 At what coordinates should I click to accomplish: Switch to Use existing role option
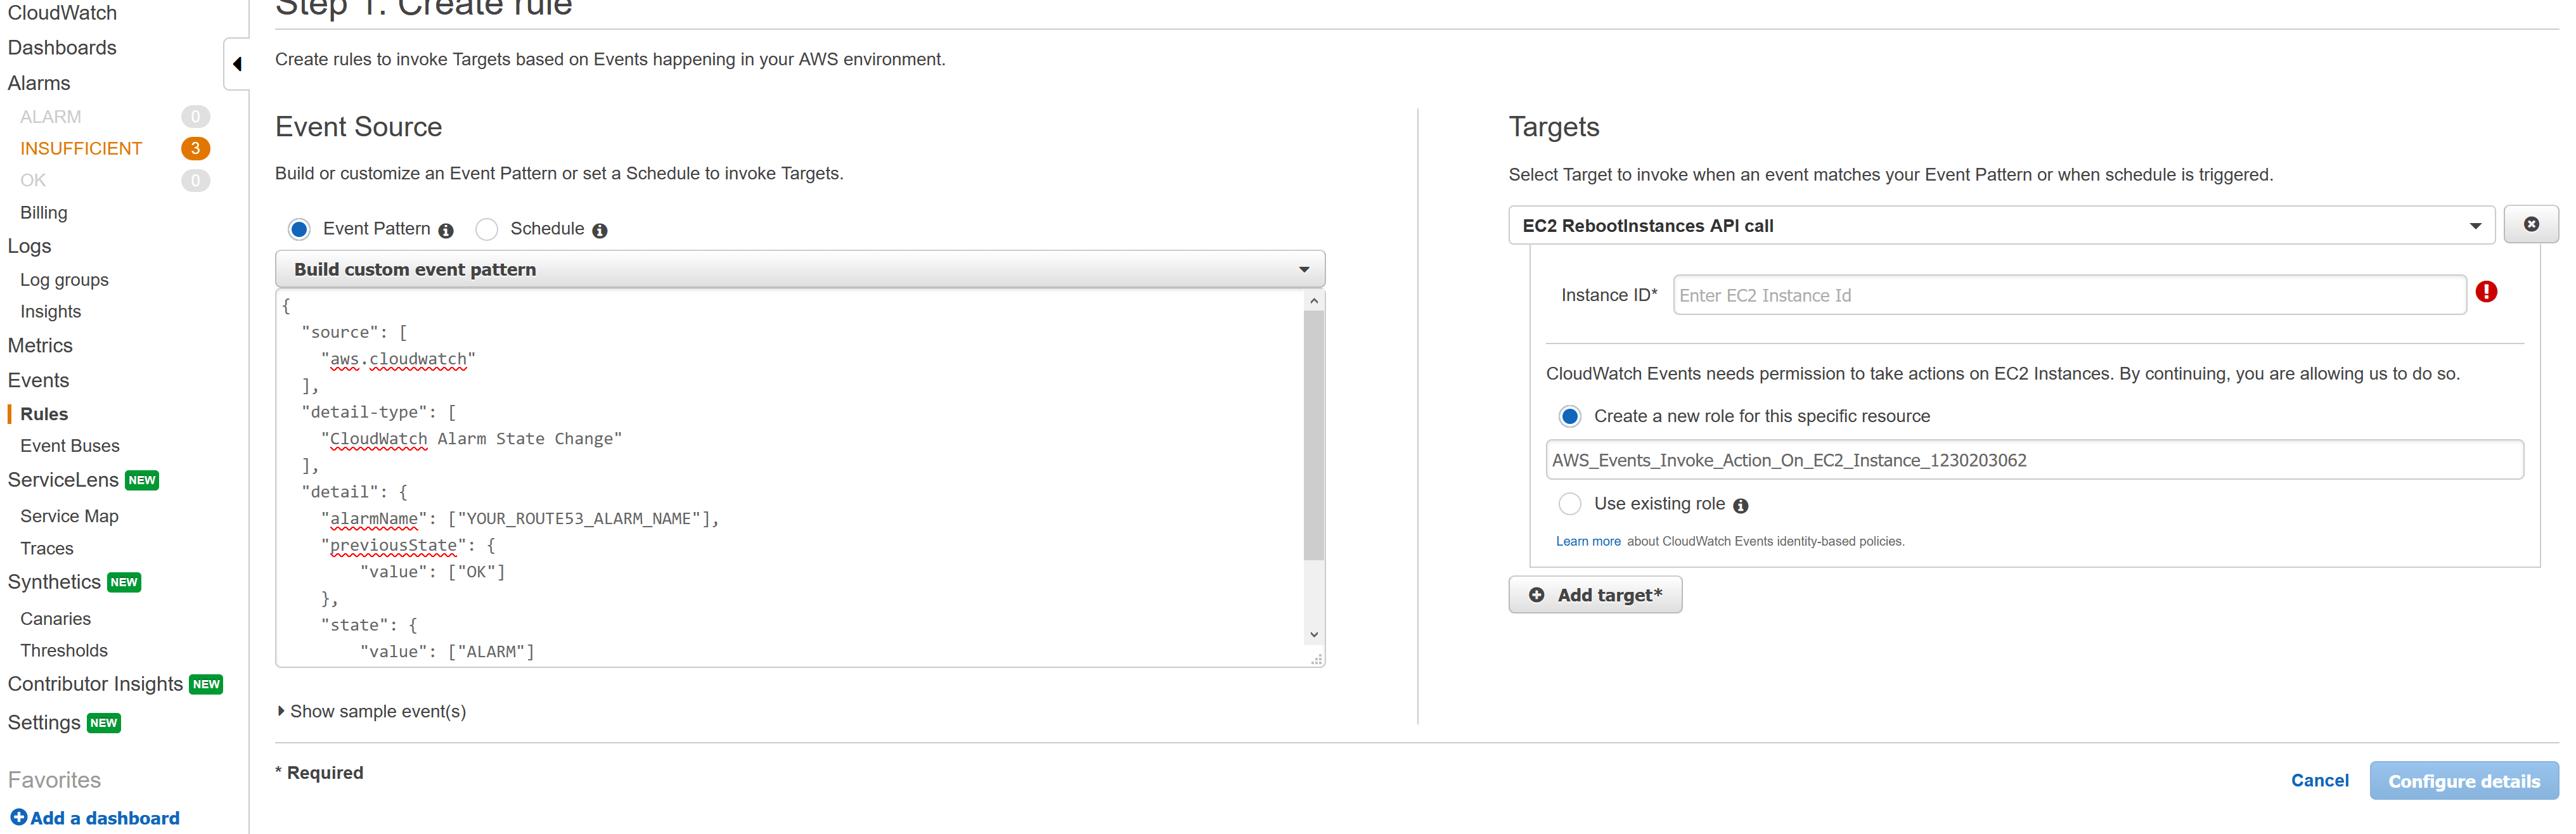(x=1570, y=504)
